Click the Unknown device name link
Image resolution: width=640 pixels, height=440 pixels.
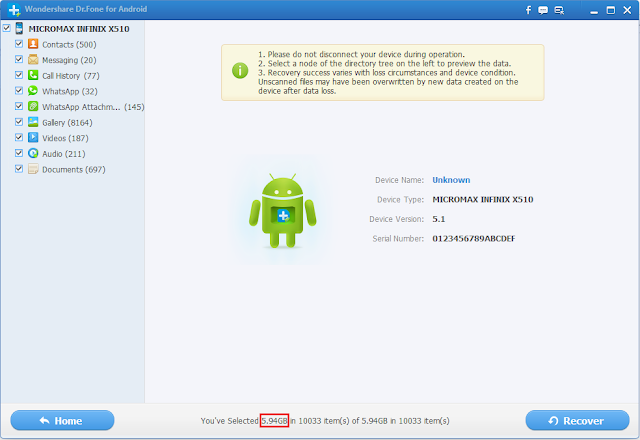pyautogui.click(x=451, y=180)
